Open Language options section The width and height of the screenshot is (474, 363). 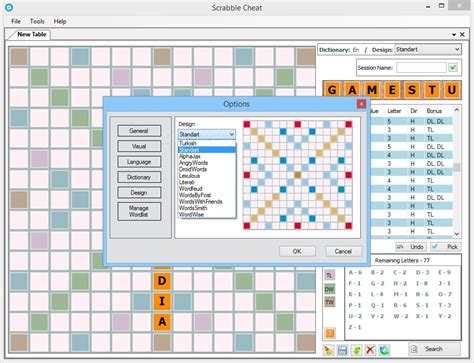click(x=139, y=162)
